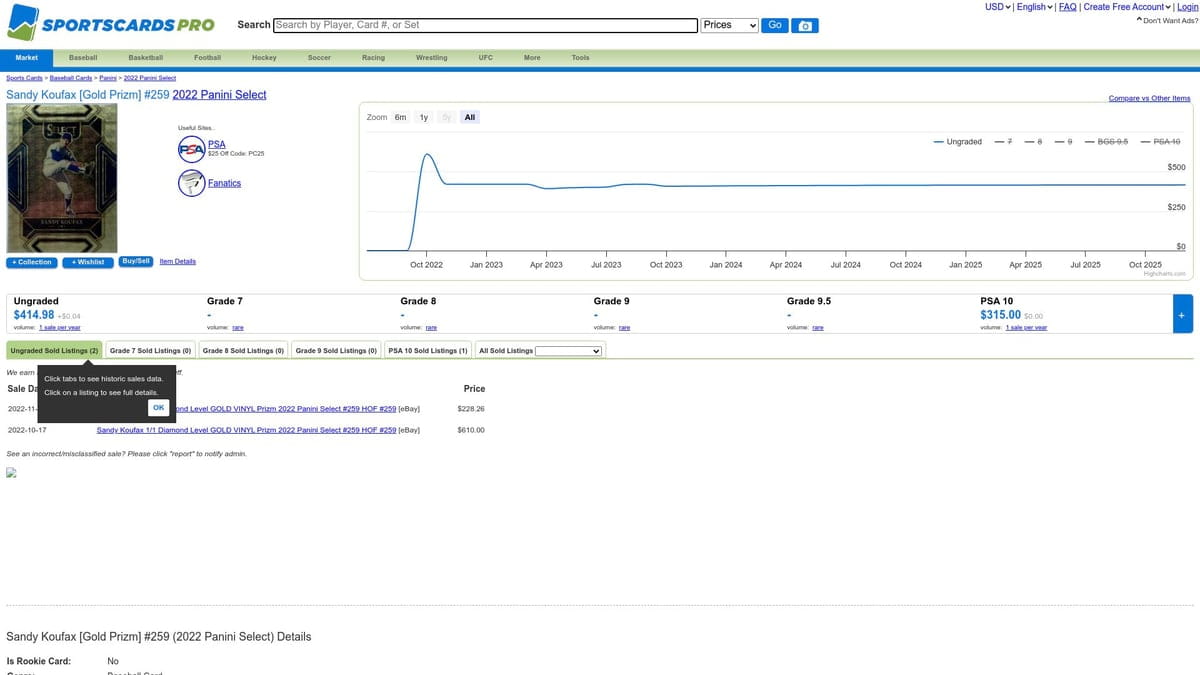Open the Hockey menu
The image size is (1200, 675).
[264, 58]
